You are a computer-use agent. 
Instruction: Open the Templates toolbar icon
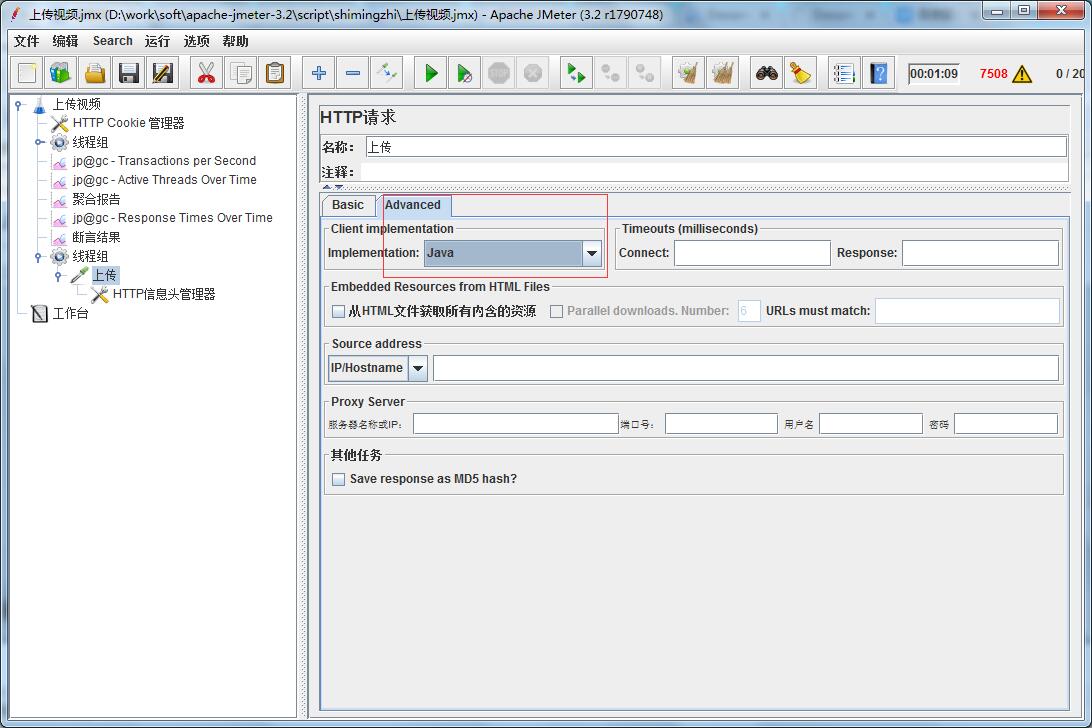point(61,72)
